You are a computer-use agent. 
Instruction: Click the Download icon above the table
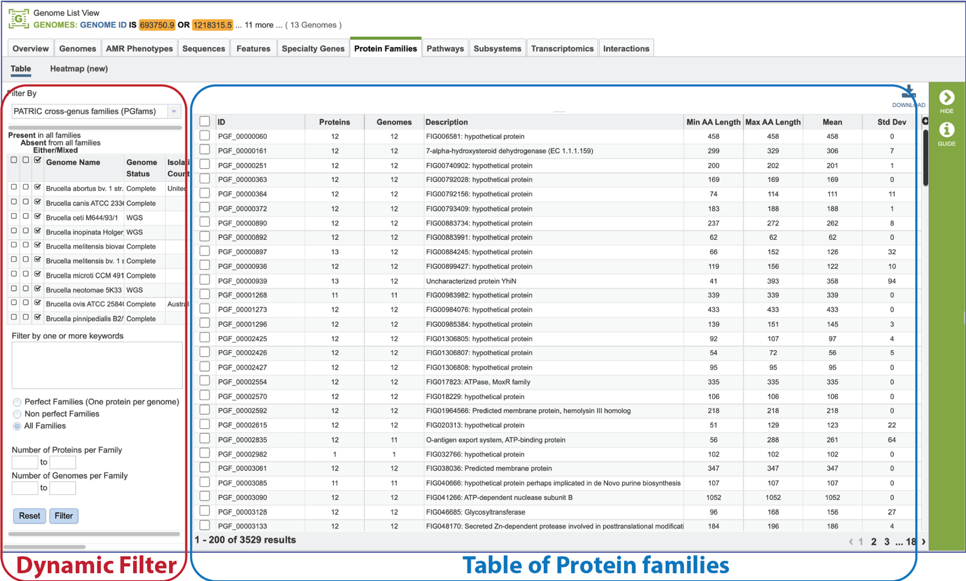(908, 95)
